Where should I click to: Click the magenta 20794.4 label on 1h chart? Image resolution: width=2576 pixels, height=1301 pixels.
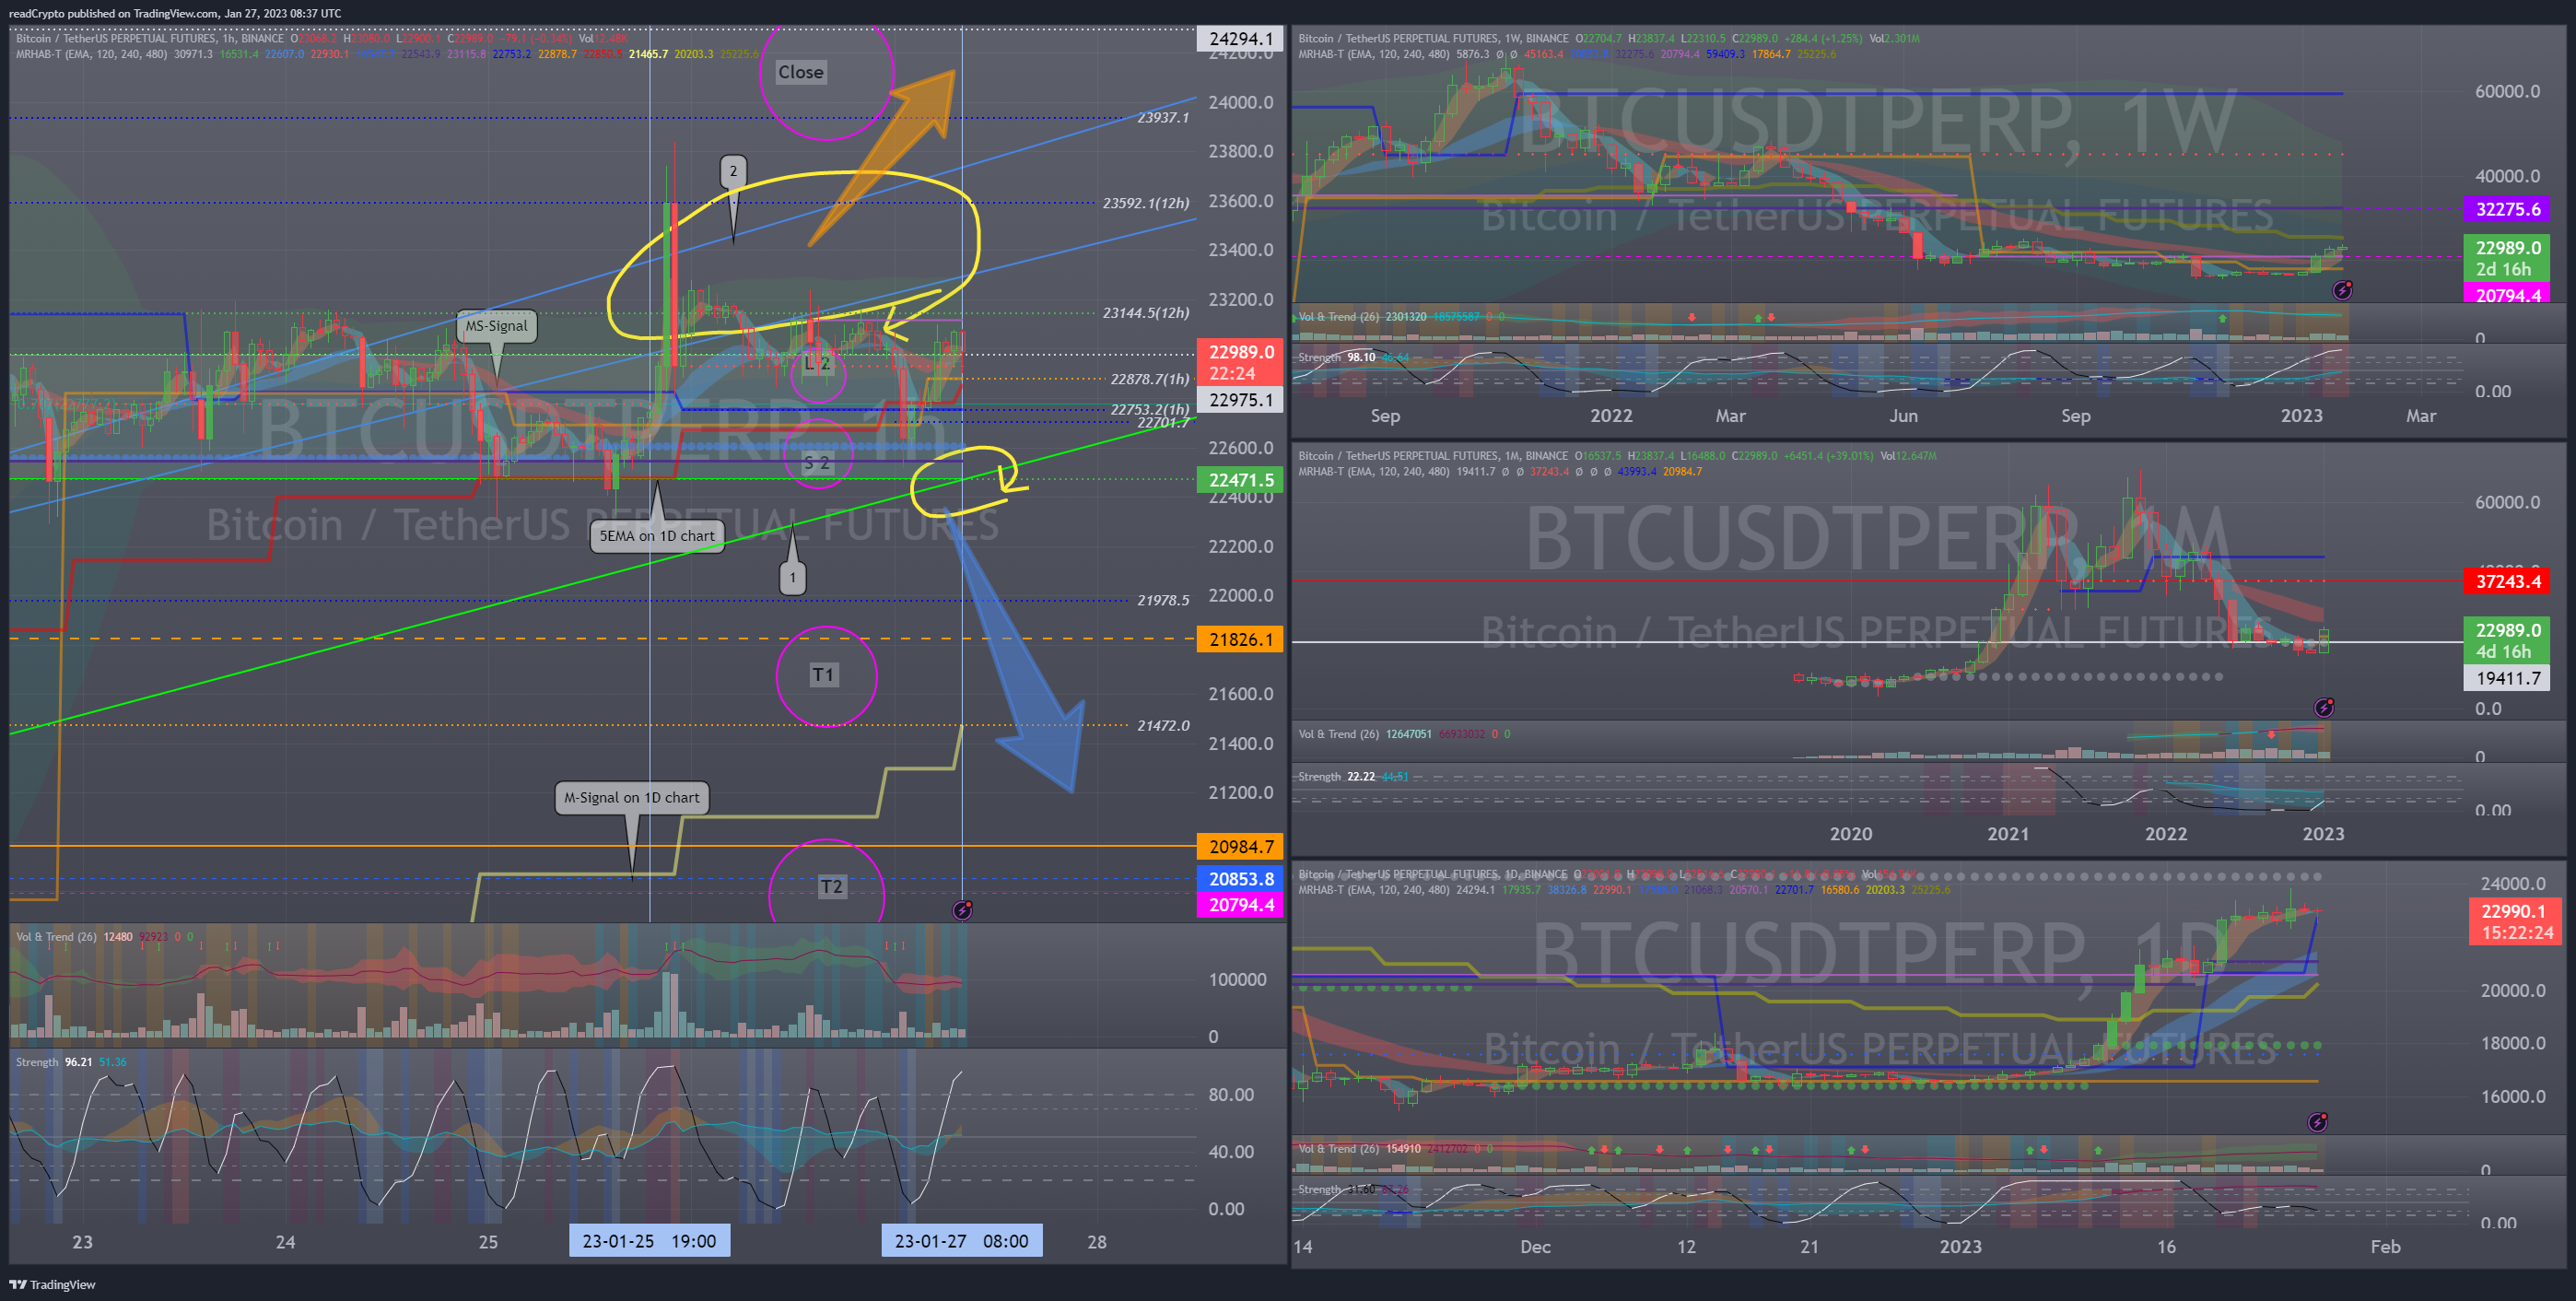1240,905
